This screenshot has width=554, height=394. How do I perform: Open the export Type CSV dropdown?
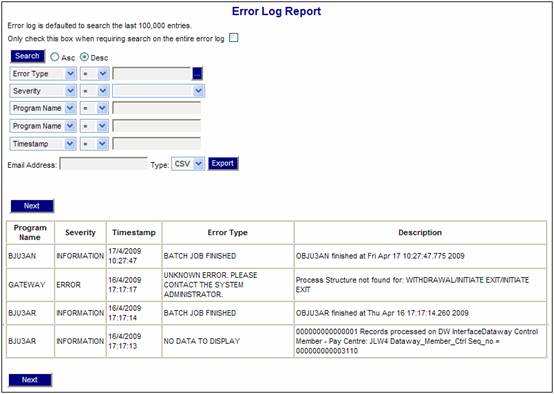pos(188,164)
